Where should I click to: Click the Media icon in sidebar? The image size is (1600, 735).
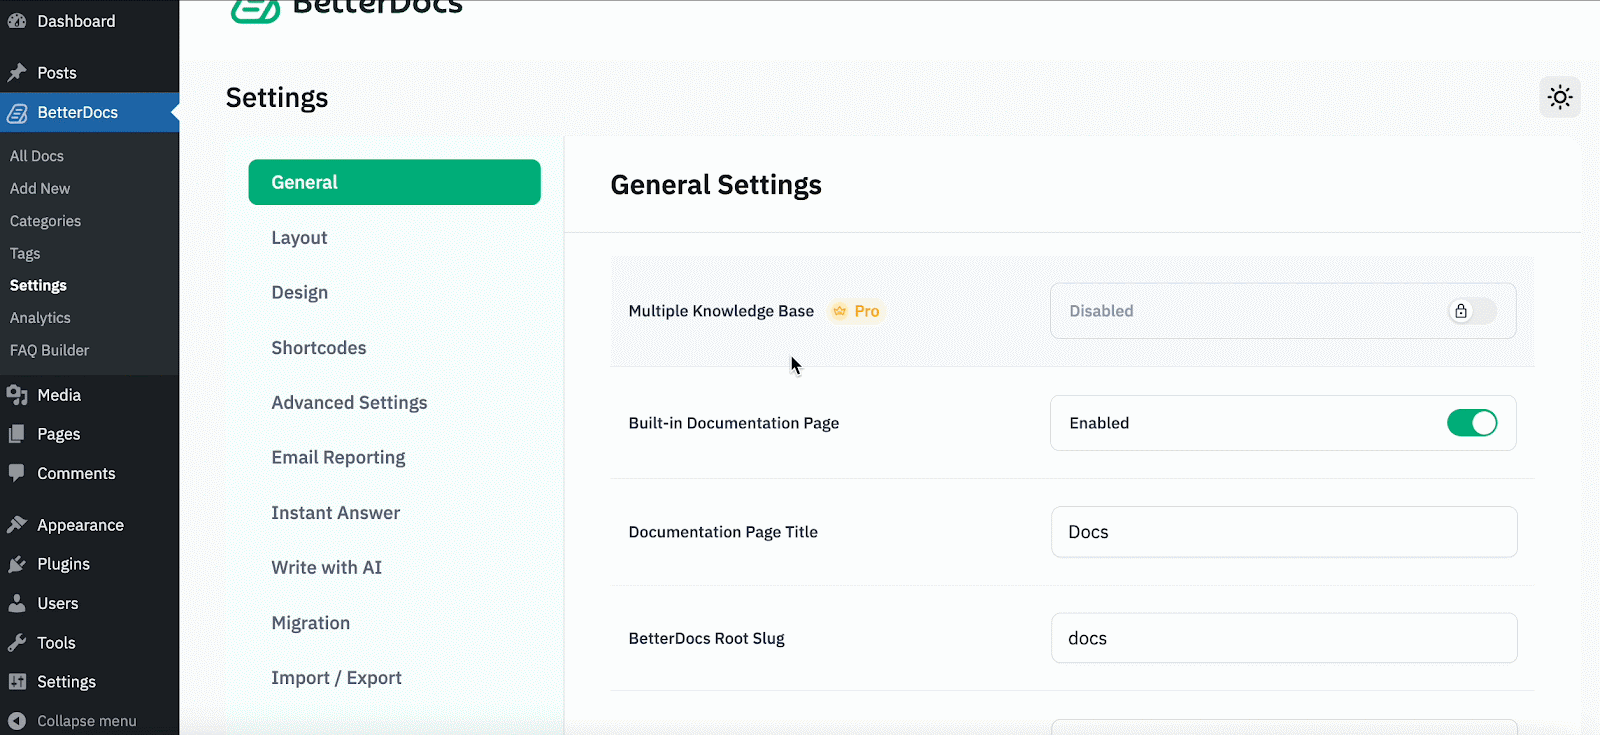(17, 395)
